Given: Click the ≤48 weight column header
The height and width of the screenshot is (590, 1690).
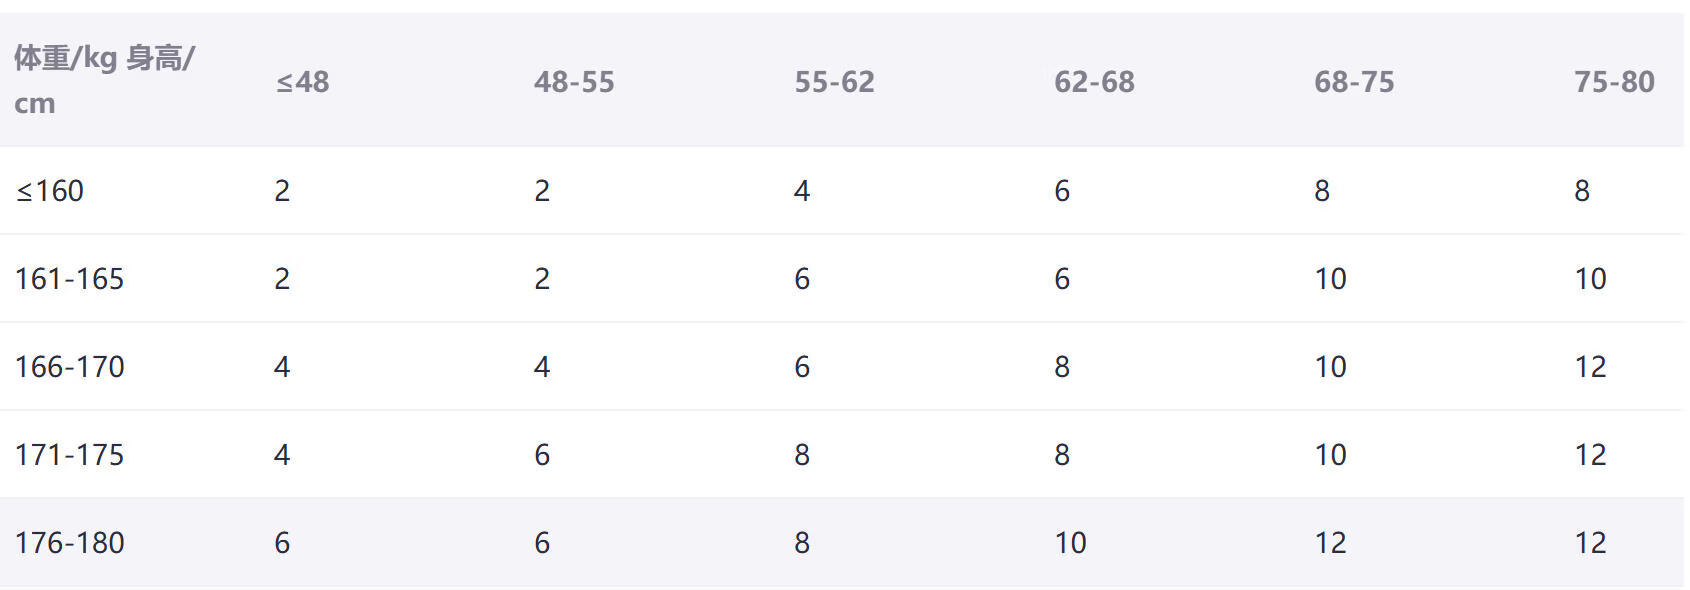Looking at the screenshot, I should [x=302, y=82].
